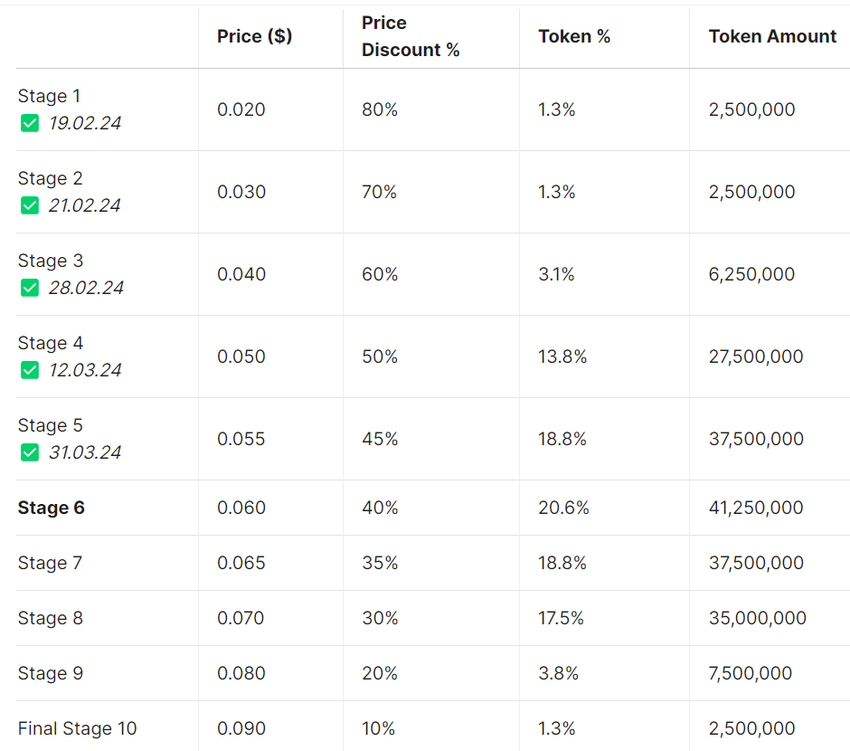
Task: Click the 27,500,000 token amount value
Action: click(x=755, y=356)
